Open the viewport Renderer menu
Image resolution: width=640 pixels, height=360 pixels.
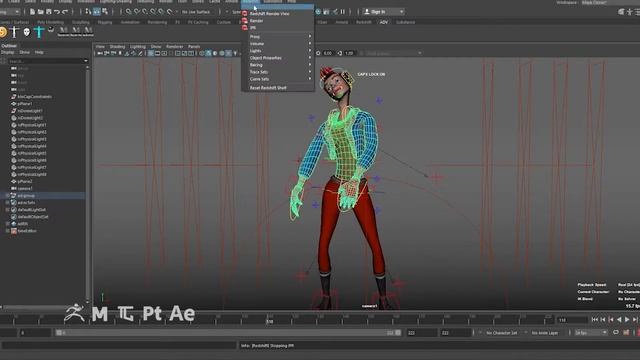coord(174,47)
